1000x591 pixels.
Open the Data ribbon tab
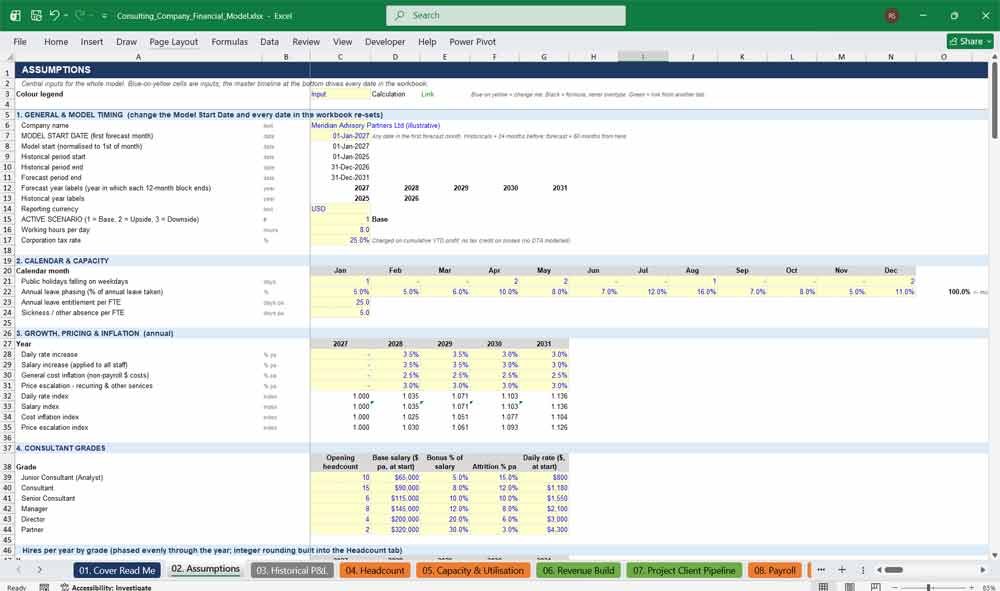coord(269,41)
